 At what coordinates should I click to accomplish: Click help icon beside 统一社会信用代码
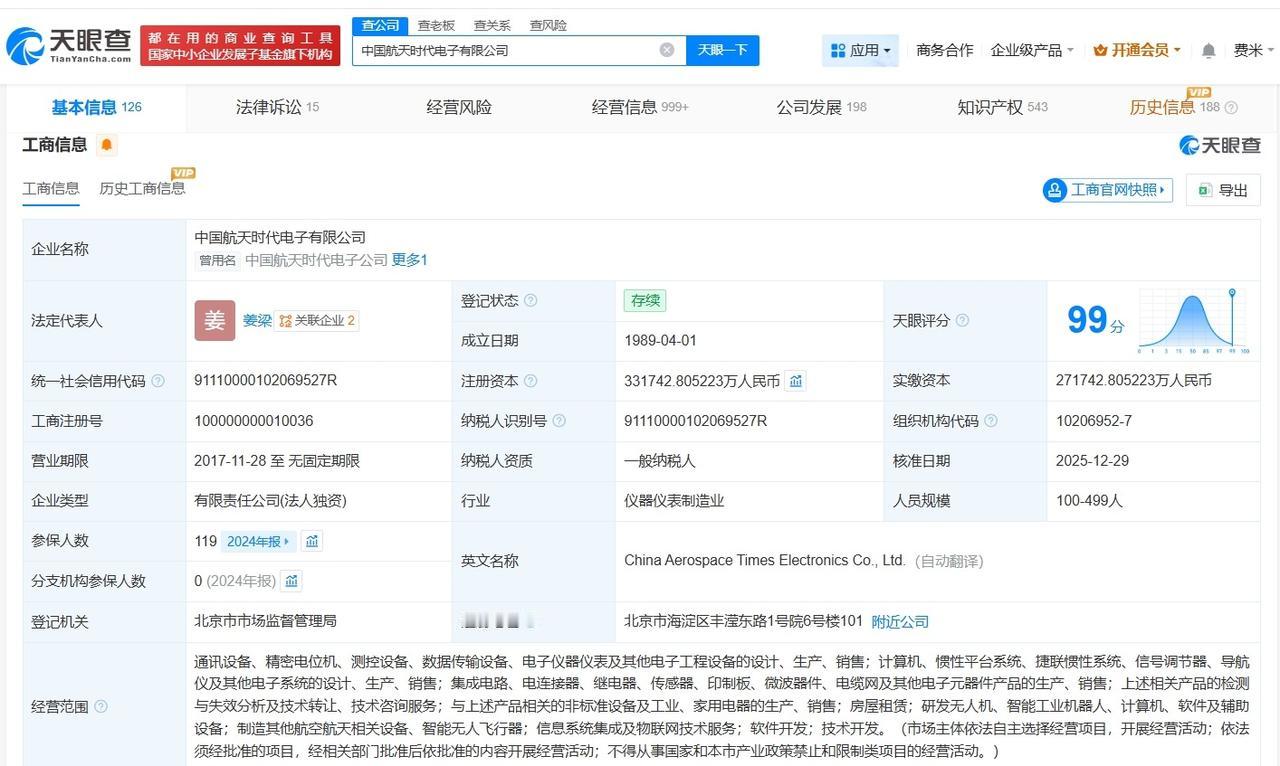click(x=158, y=381)
